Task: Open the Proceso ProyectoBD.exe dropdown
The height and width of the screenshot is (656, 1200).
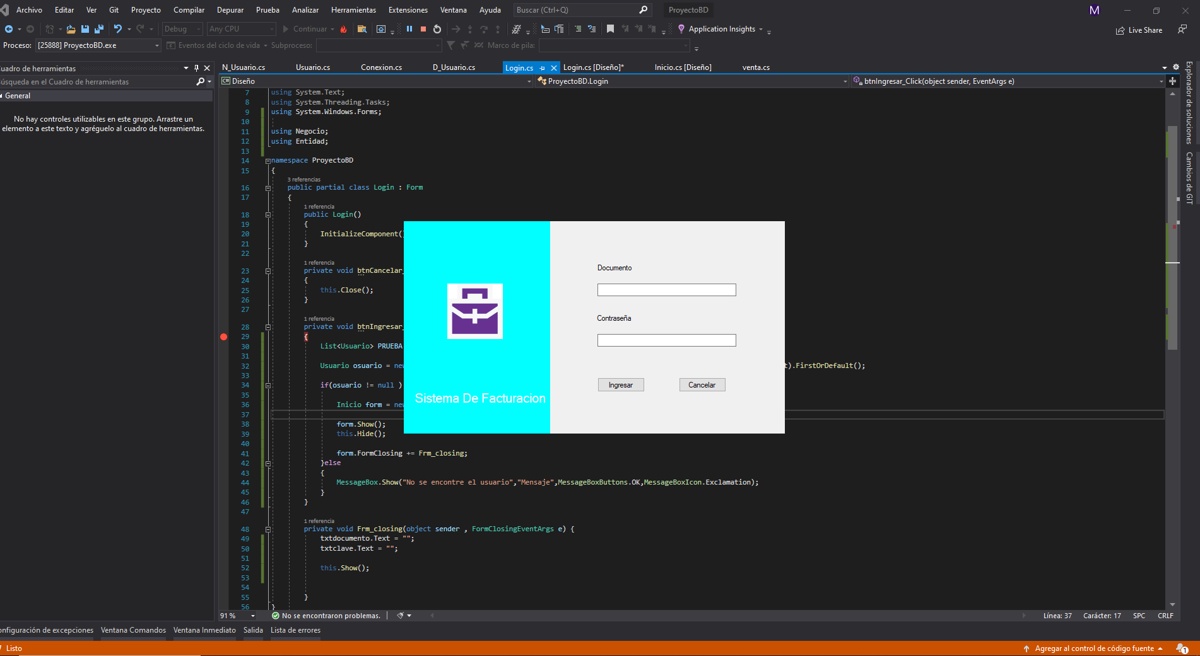Action: pyautogui.click(x=156, y=45)
